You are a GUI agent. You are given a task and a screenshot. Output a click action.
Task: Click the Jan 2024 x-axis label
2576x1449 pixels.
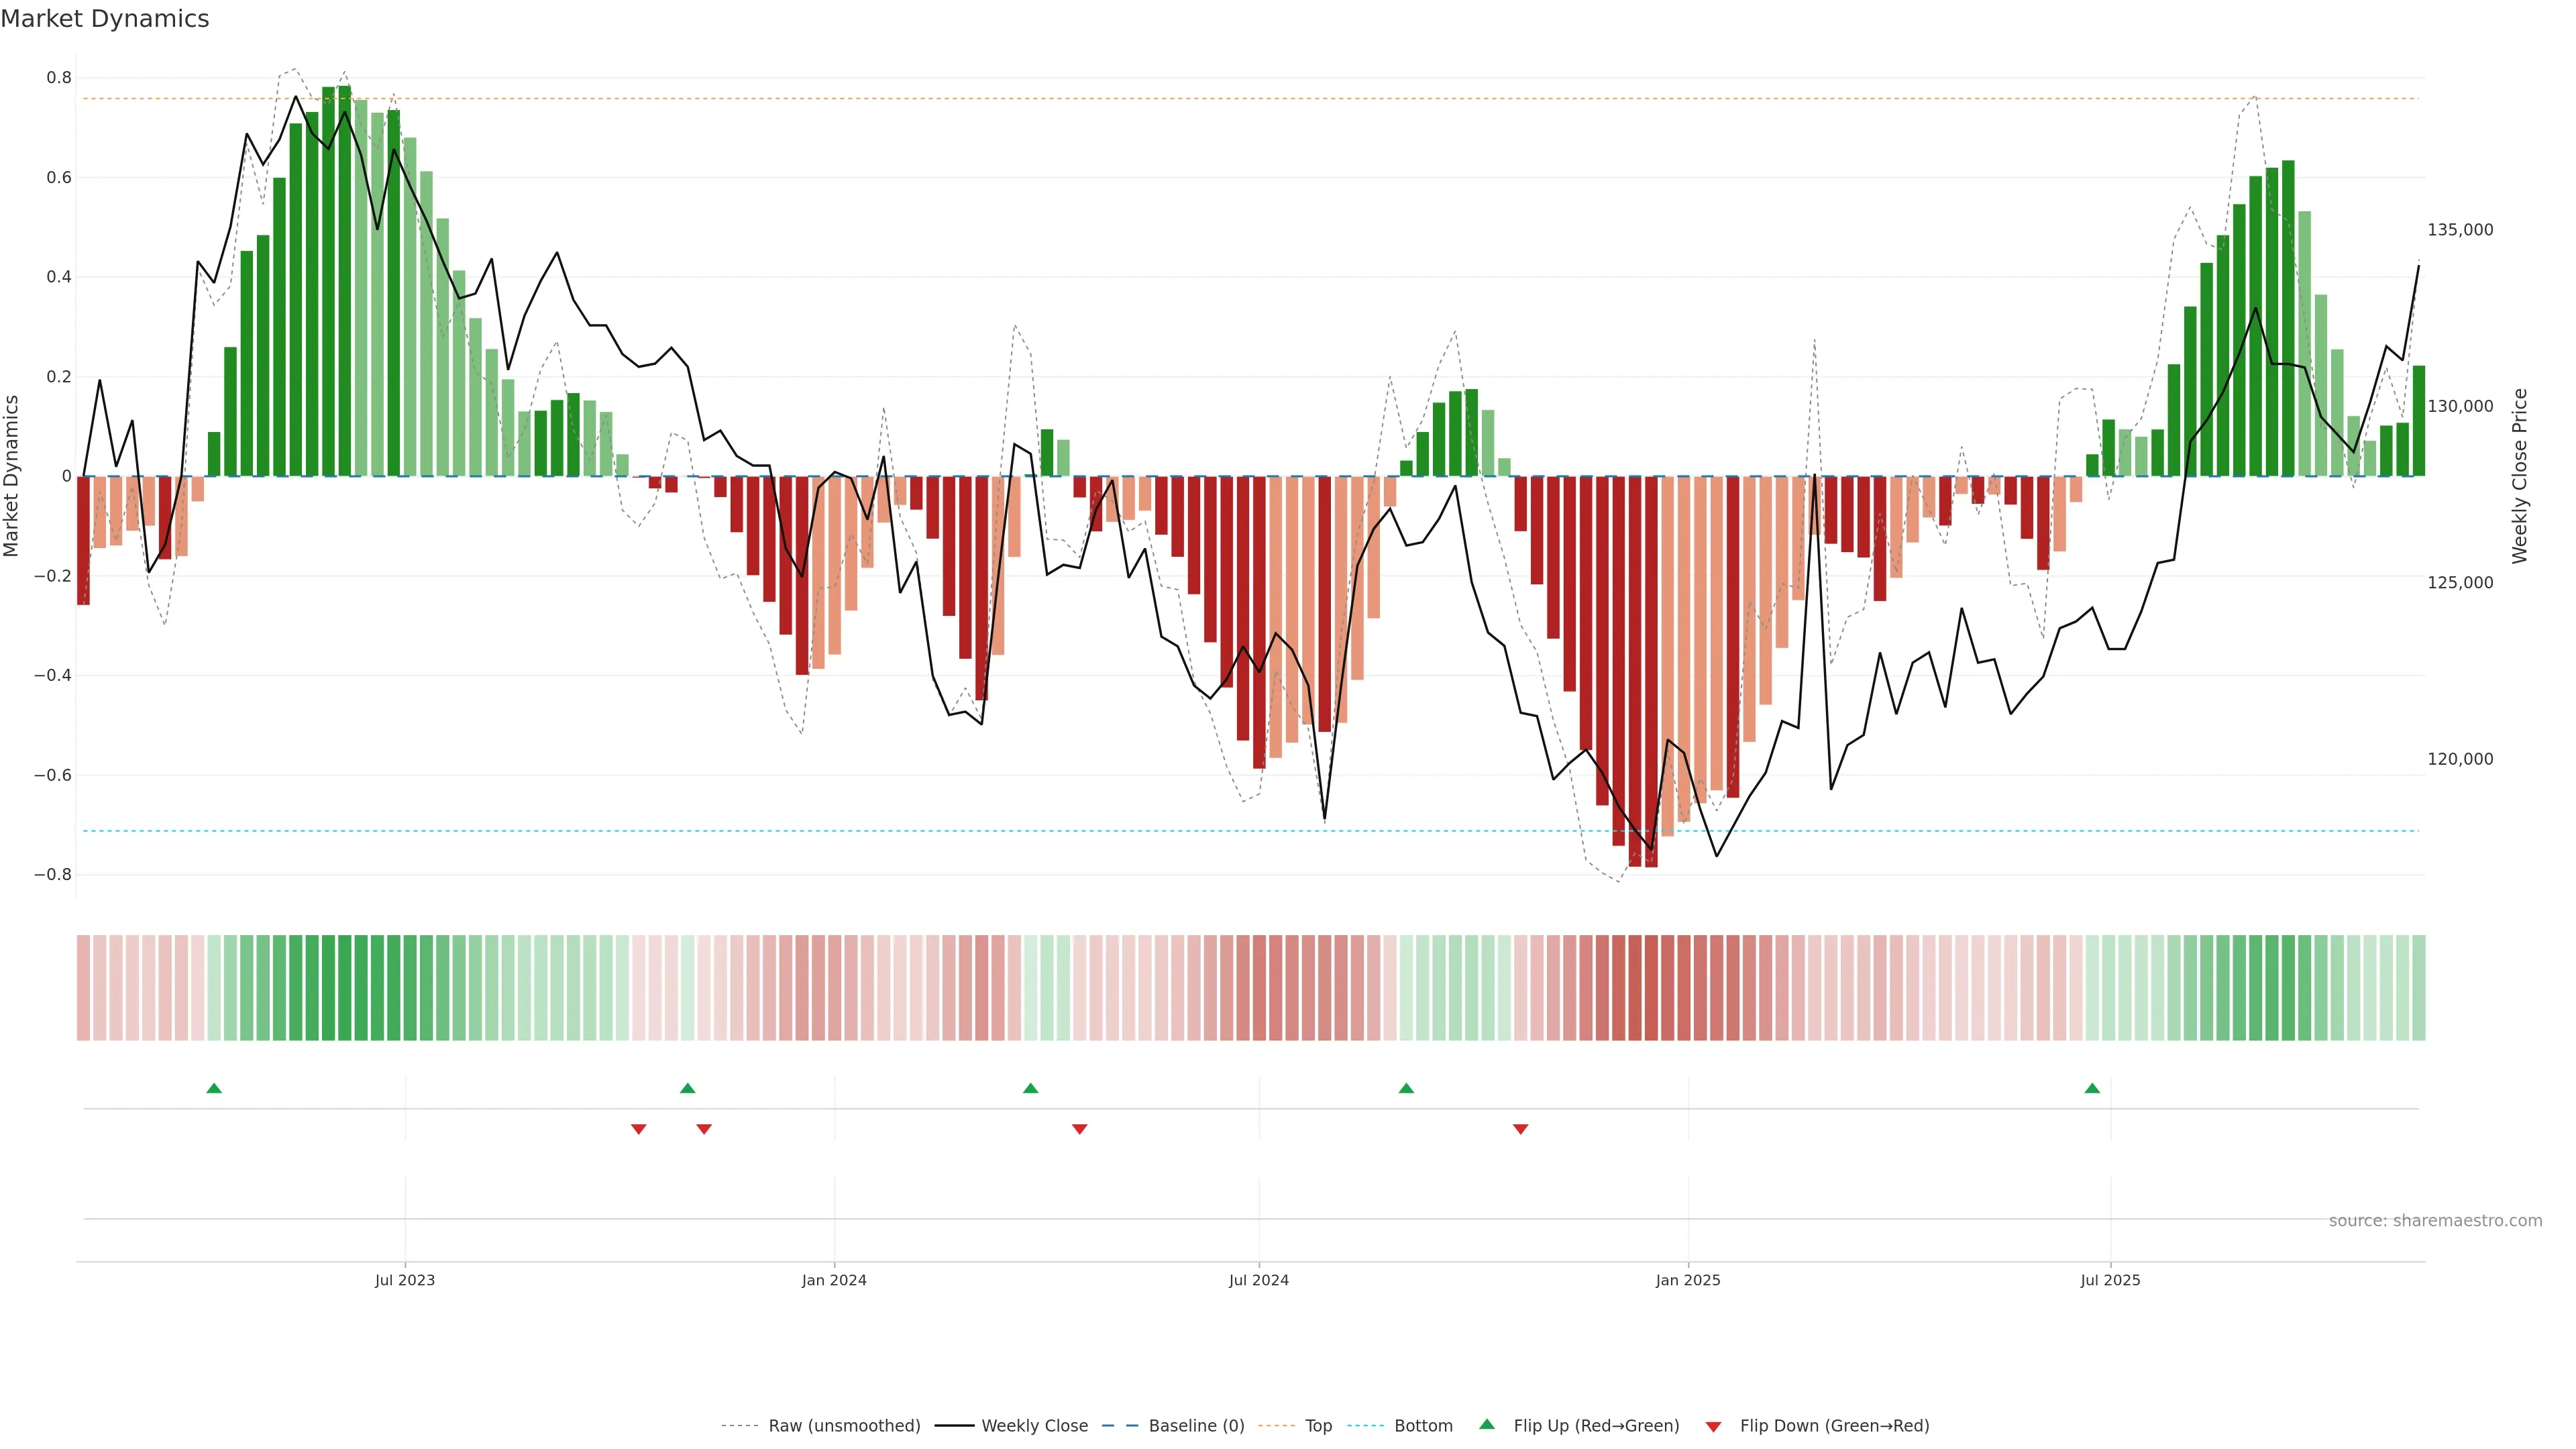pyautogui.click(x=834, y=1280)
